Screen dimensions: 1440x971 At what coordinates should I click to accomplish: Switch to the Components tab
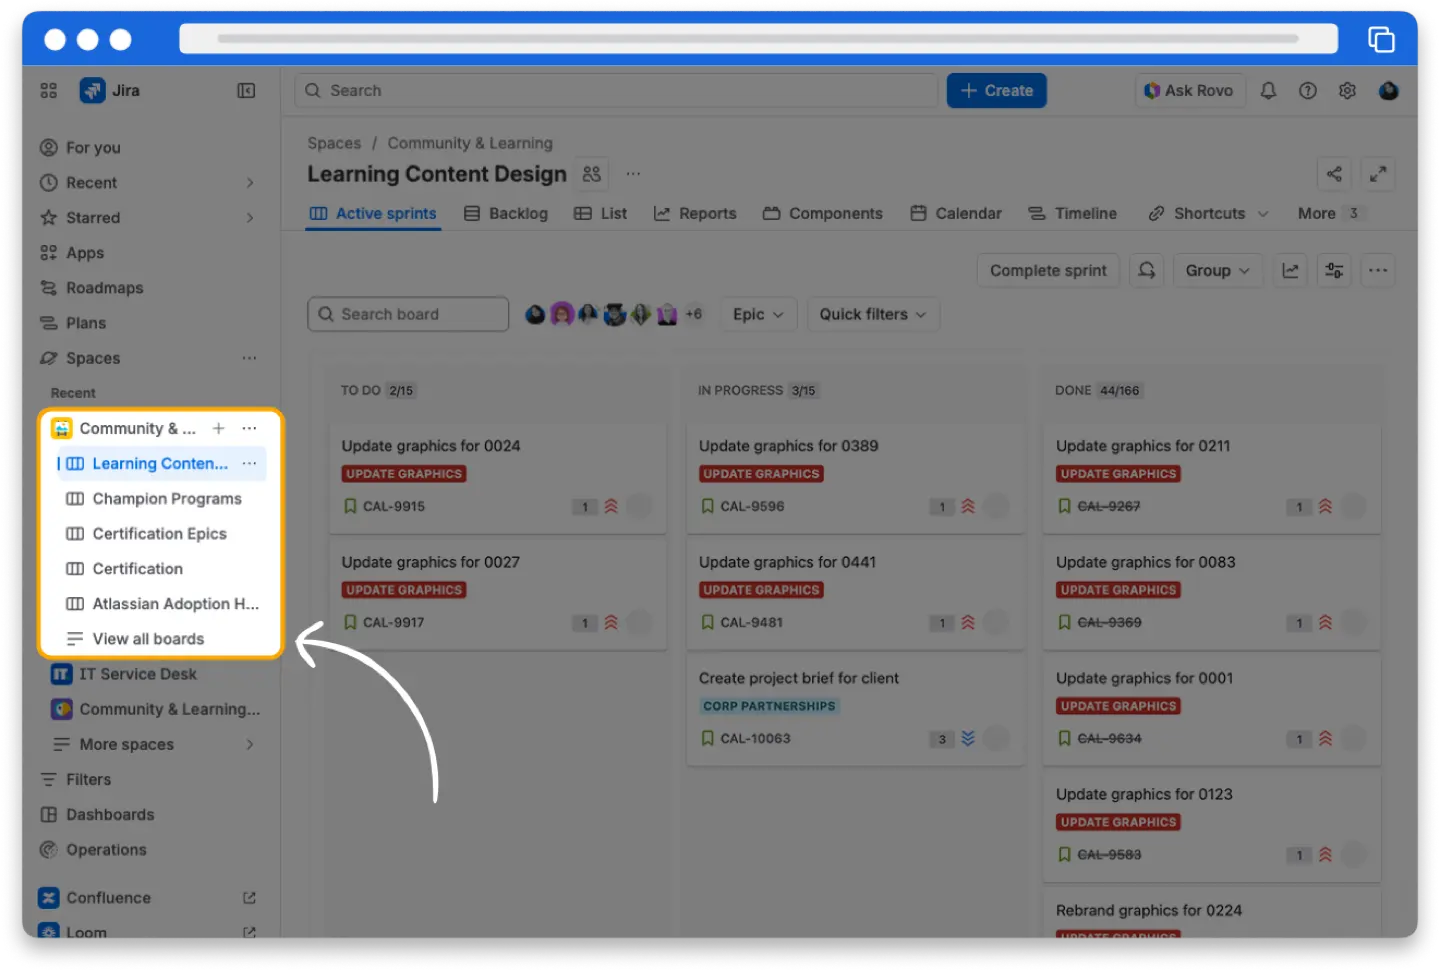point(823,214)
